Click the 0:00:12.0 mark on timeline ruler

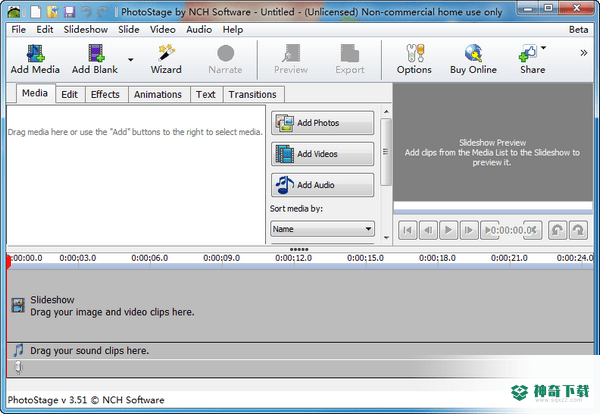point(293,258)
